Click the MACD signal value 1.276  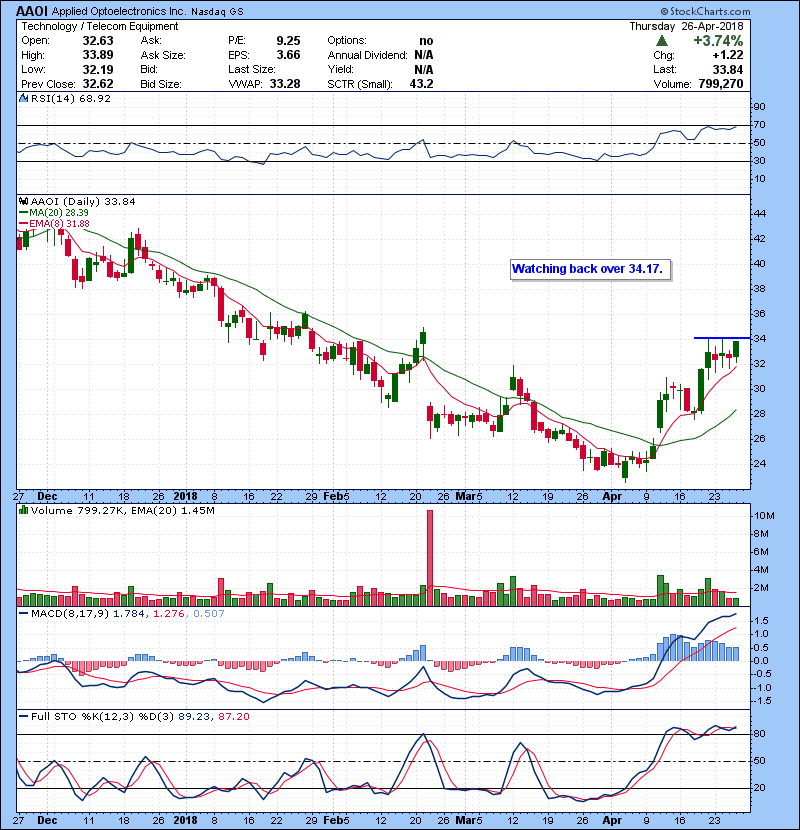coord(169,614)
